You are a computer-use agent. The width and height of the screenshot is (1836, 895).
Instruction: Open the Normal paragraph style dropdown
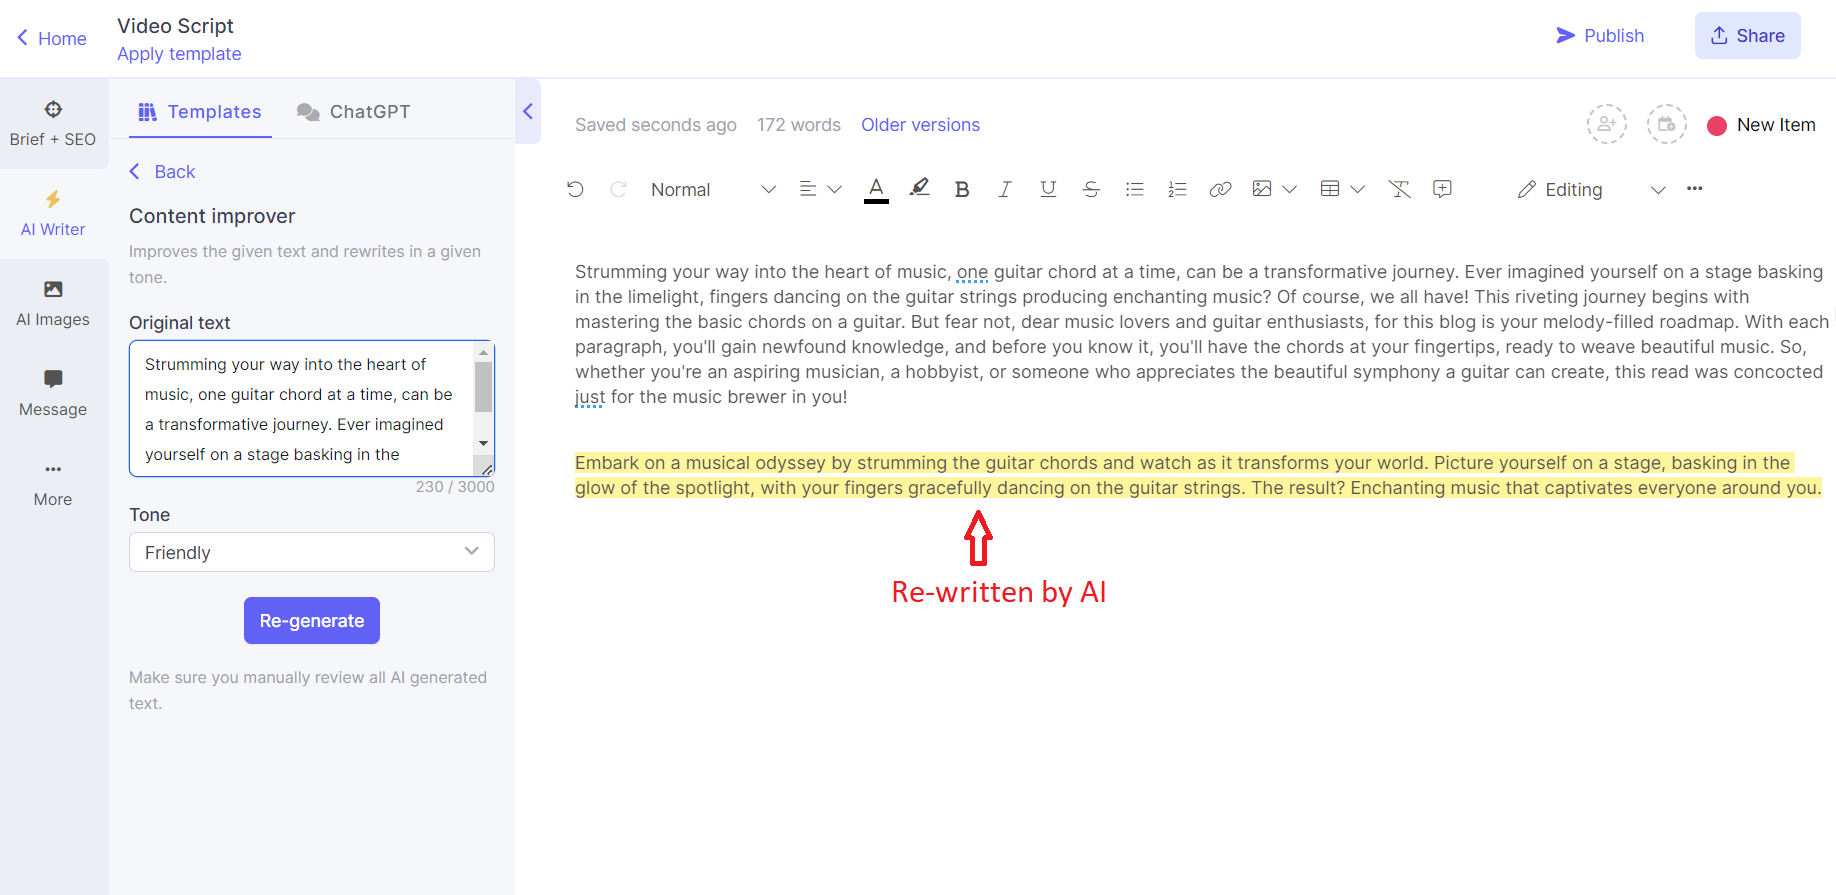(712, 189)
